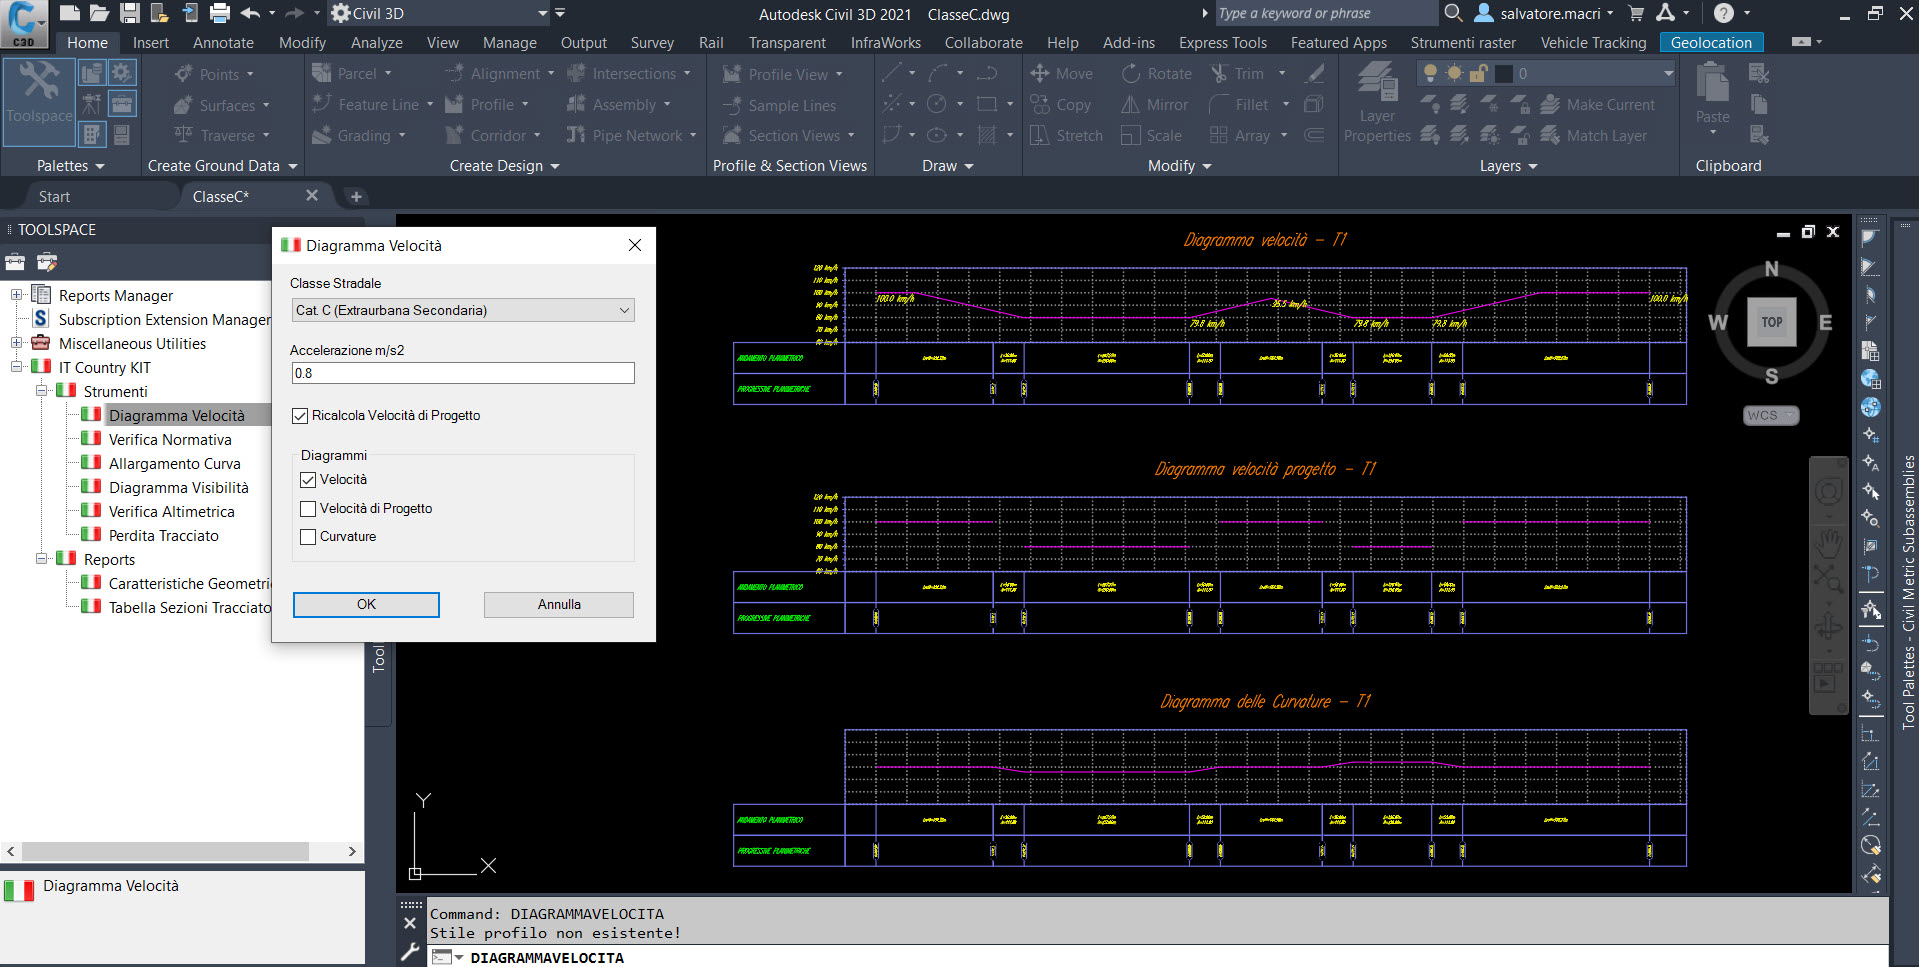Click the Match Layer tool
This screenshot has height=967, width=1919.
(x=1594, y=136)
